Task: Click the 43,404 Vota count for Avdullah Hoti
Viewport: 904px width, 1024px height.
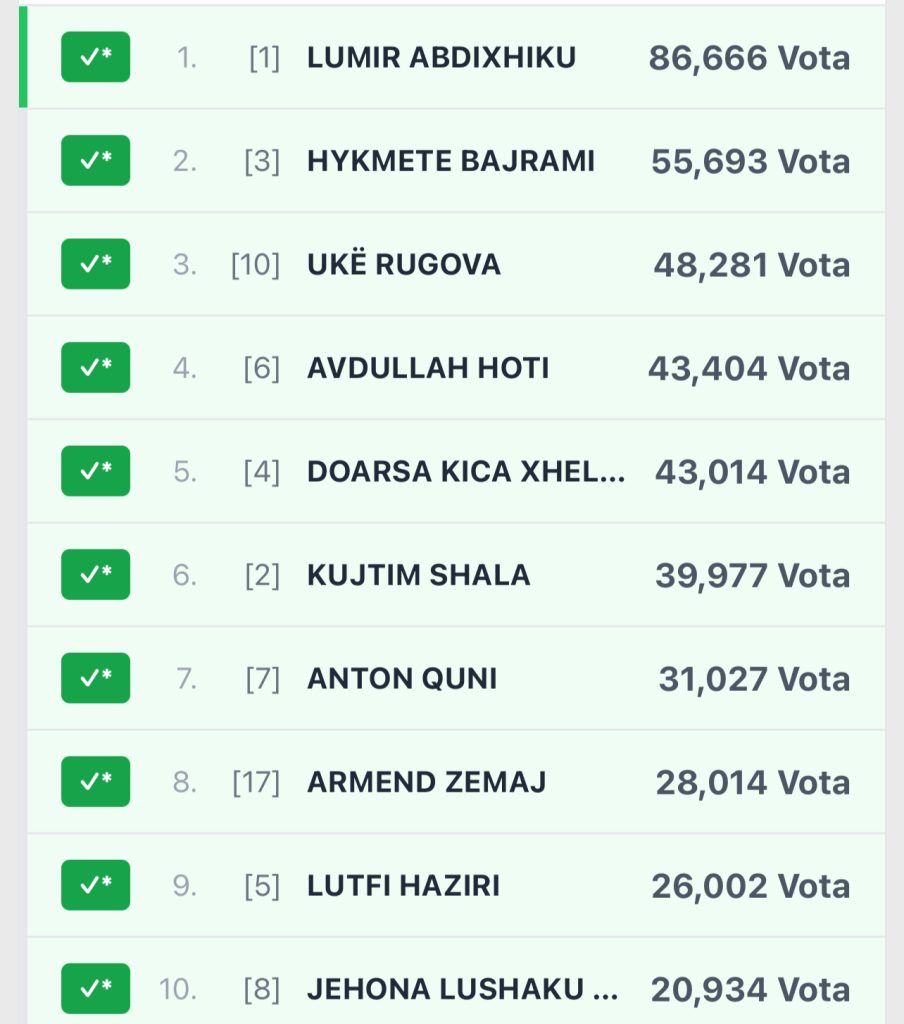Action: 749,369
